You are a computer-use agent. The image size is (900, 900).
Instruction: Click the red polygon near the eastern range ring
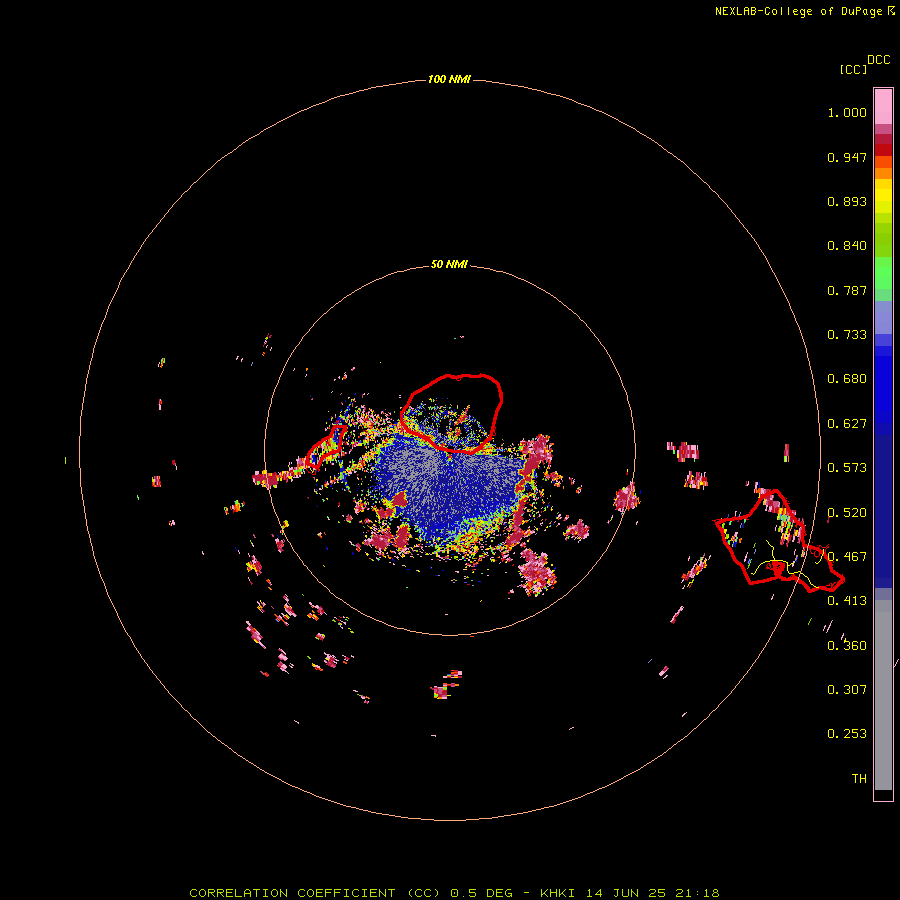pyautogui.click(x=778, y=542)
